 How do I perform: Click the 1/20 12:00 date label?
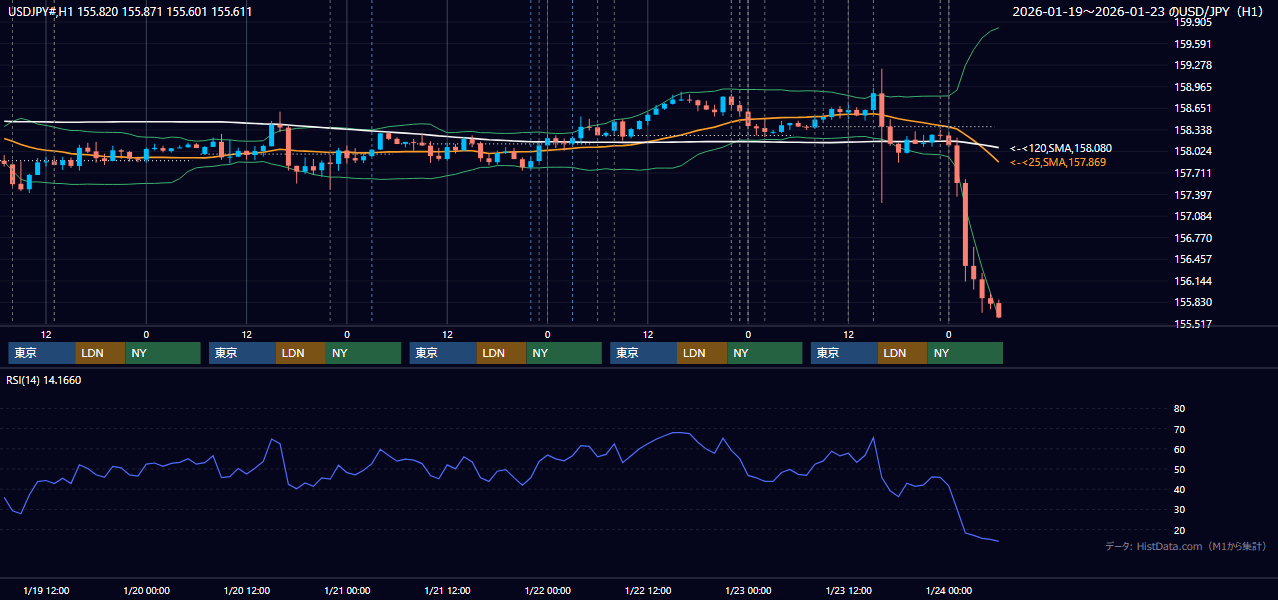[246, 590]
